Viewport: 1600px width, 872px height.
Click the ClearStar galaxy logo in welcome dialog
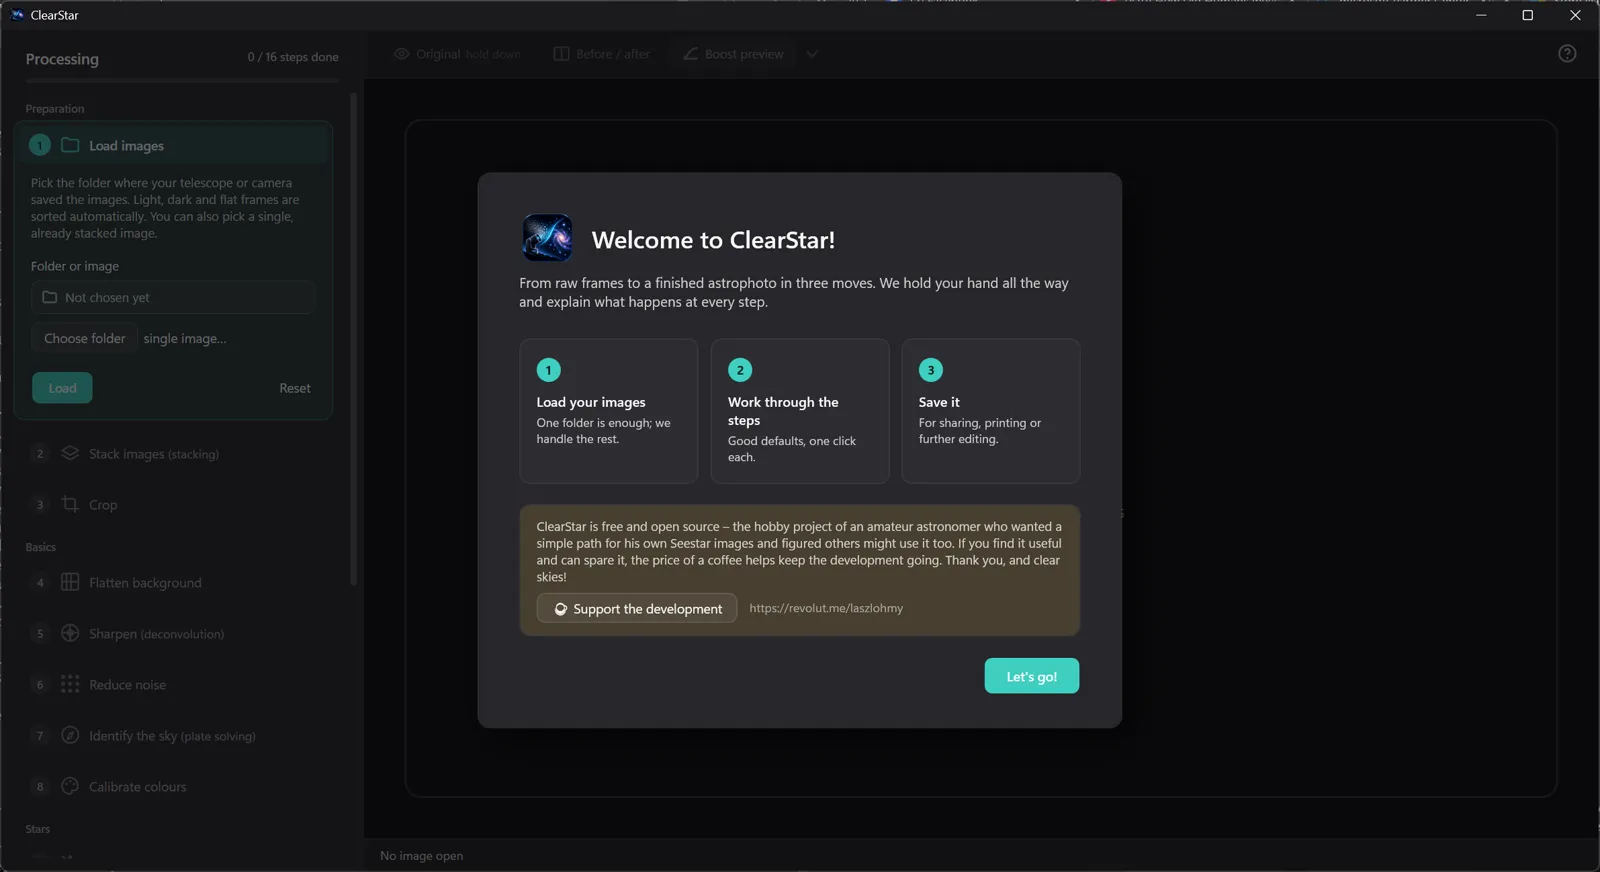[547, 238]
